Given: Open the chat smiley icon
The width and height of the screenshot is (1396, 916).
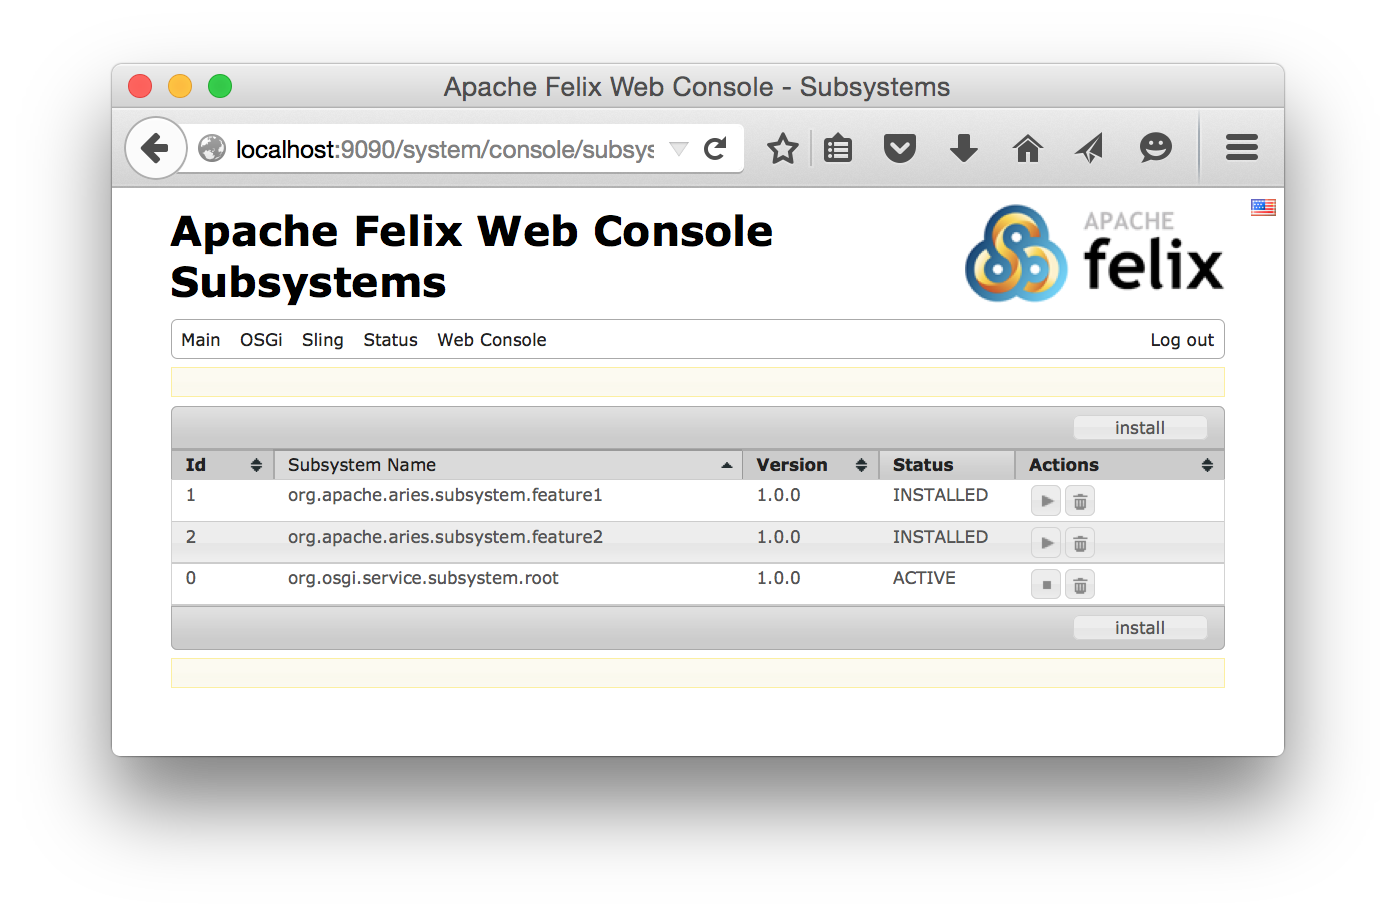Looking at the screenshot, I should (1155, 149).
